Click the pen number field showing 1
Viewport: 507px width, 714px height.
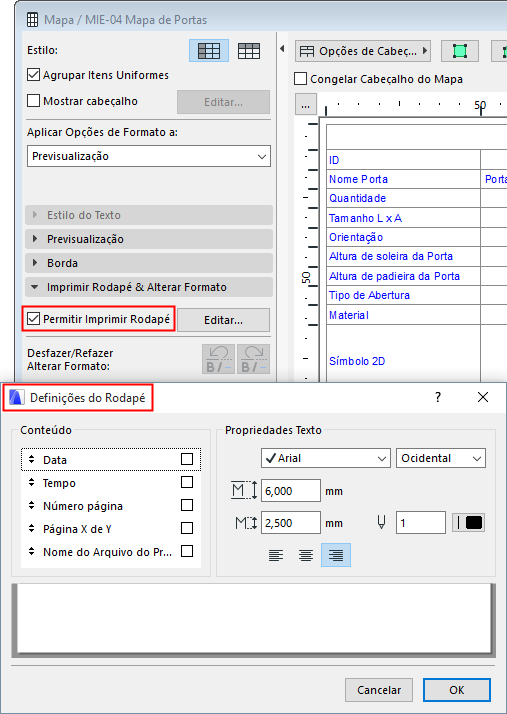click(x=421, y=523)
